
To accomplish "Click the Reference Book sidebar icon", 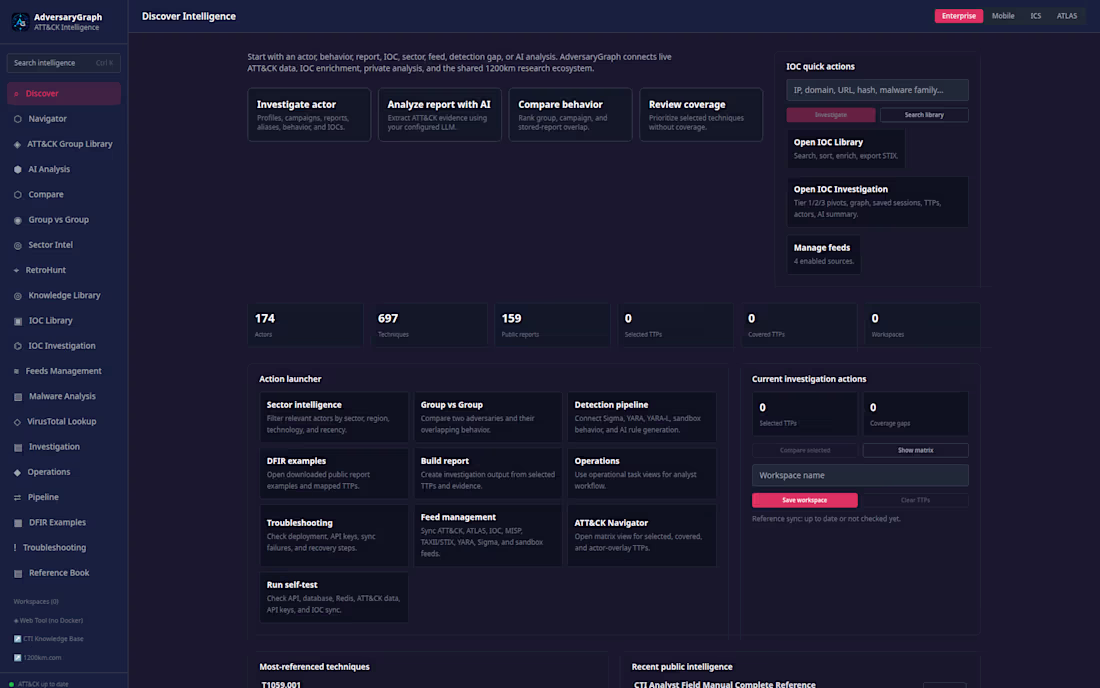I will [x=18, y=573].
